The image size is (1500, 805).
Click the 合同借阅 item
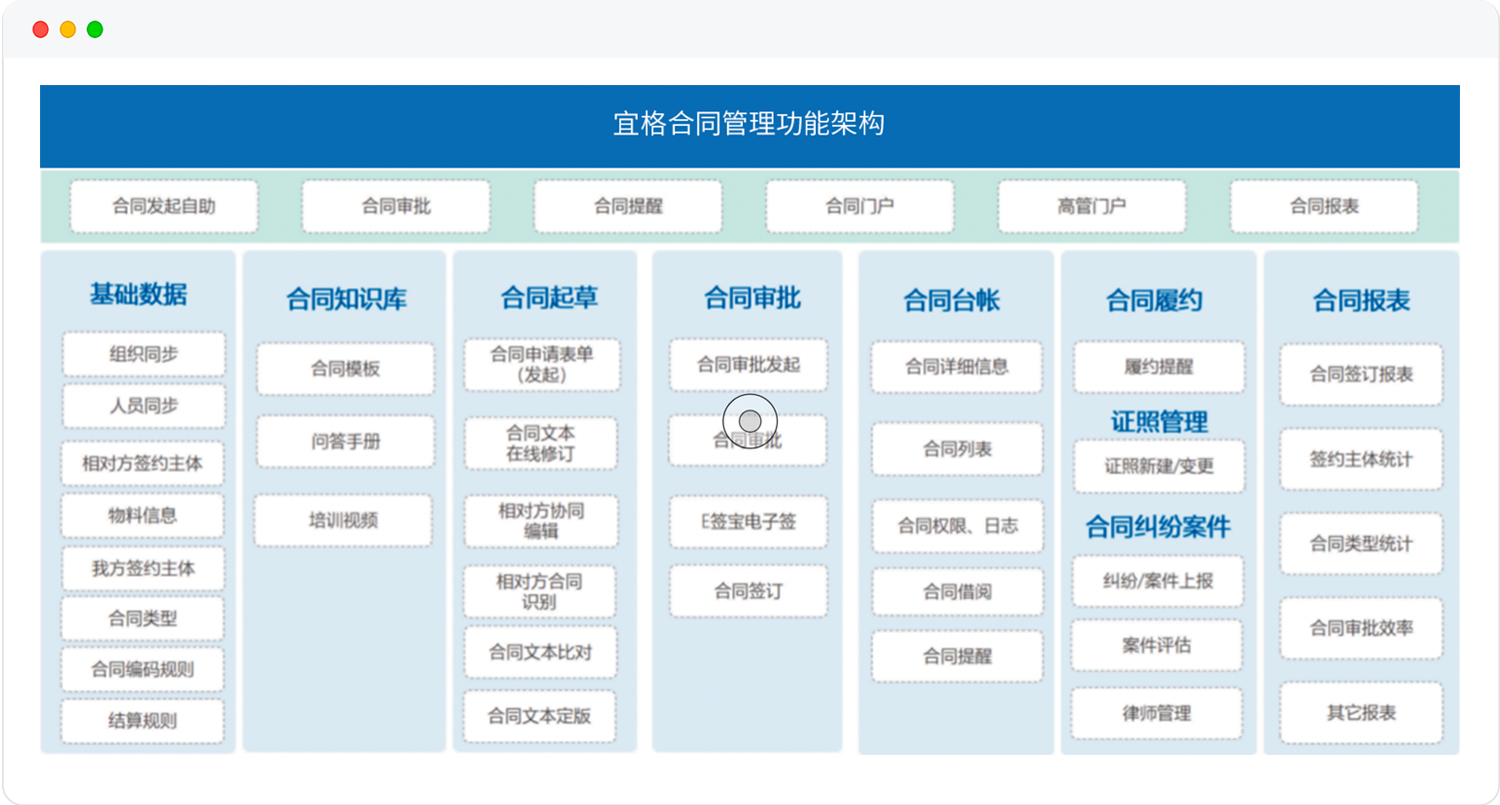point(958,592)
